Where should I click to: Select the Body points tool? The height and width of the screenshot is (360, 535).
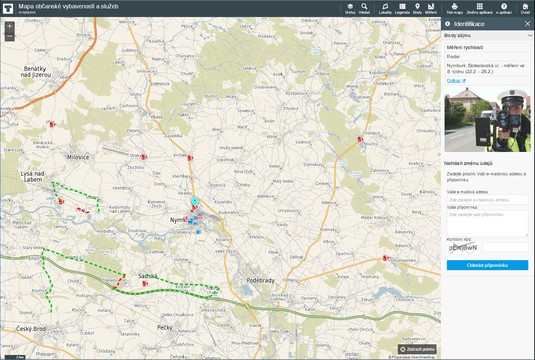click(x=417, y=9)
